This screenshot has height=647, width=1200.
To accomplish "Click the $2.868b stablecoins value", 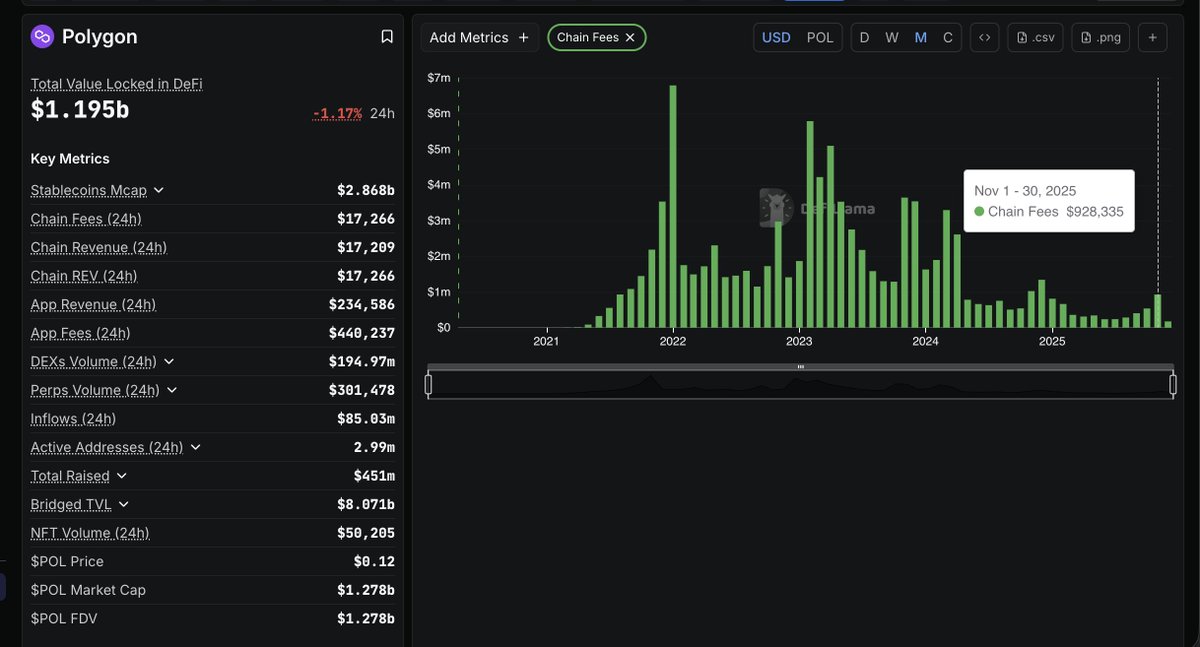I will [366, 190].
